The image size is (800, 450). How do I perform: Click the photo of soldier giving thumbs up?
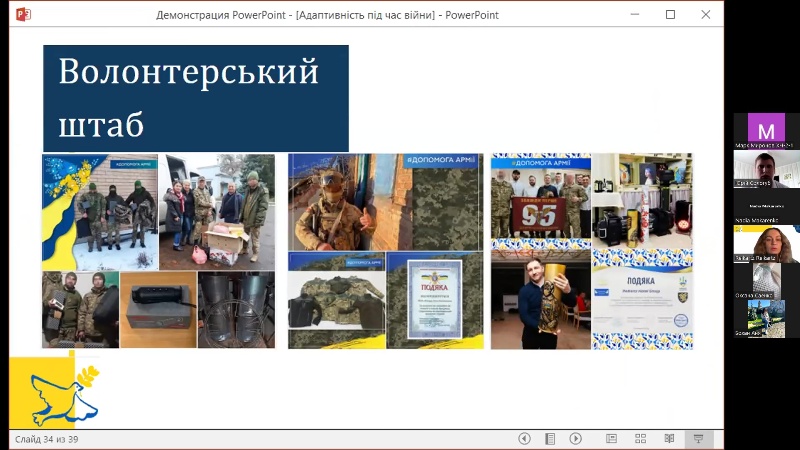pos(350,202)
